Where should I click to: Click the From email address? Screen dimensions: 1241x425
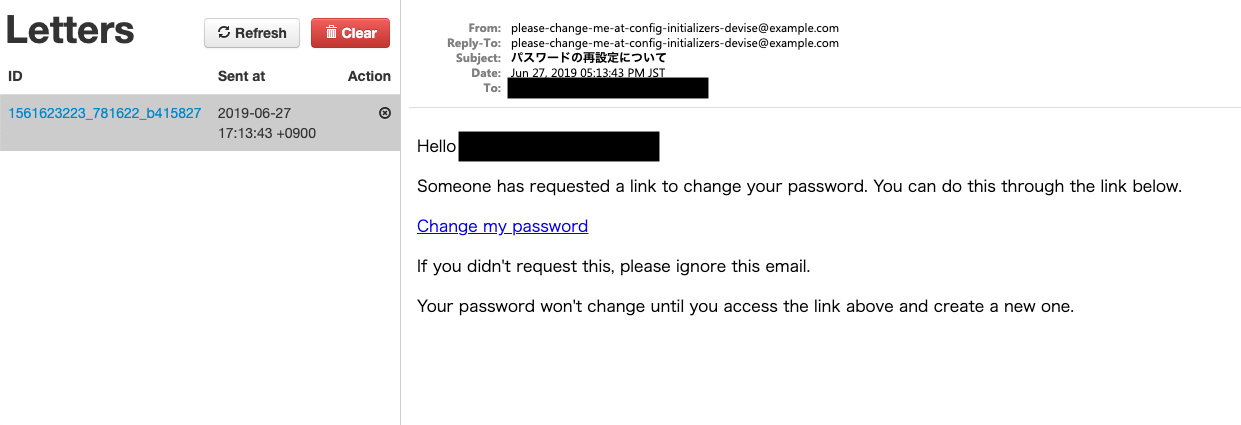(674, 28)
